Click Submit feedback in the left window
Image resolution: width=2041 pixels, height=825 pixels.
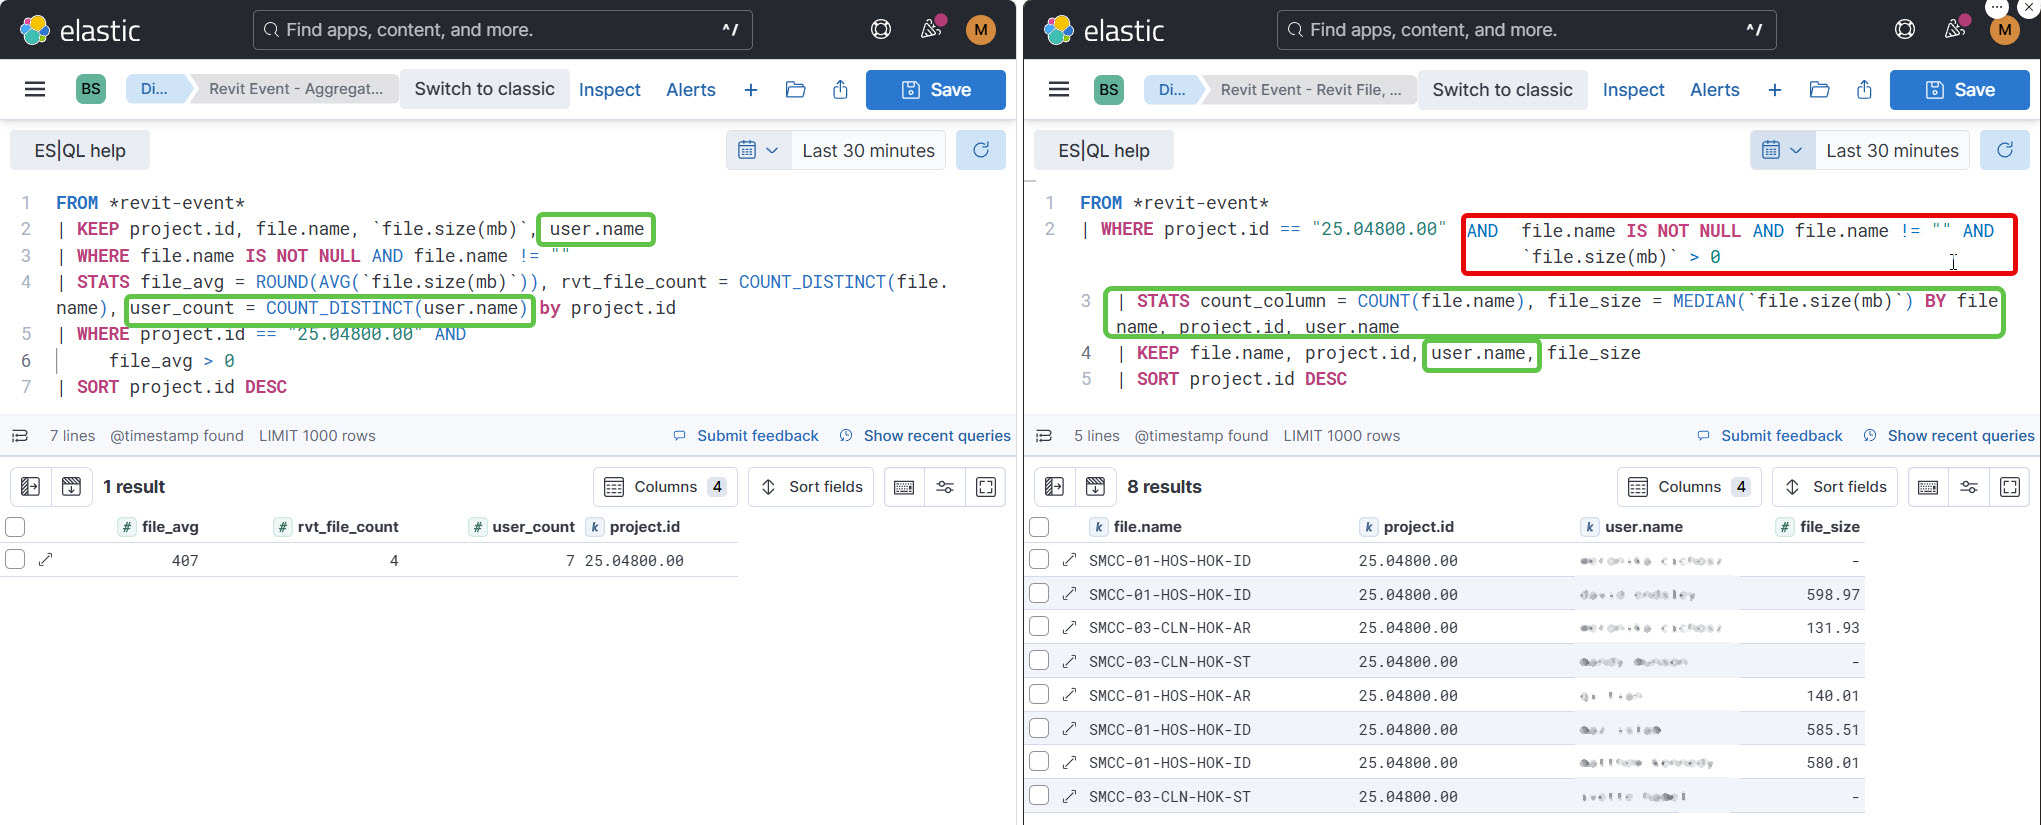[x=746, y=436]
